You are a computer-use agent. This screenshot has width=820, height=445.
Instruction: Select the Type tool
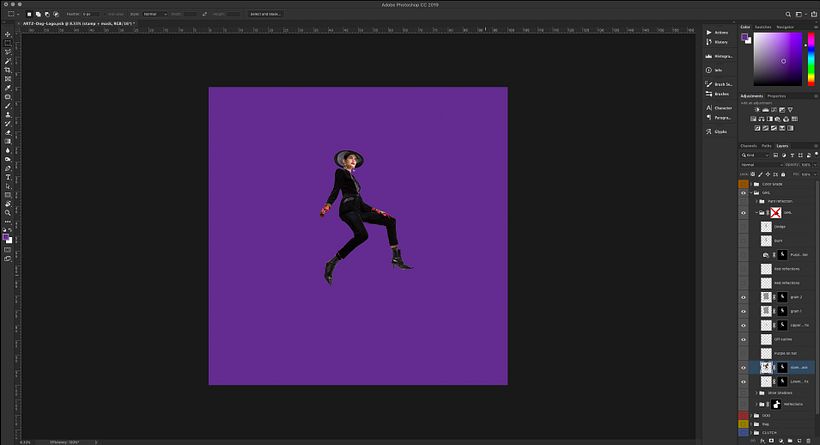point(8,176)
